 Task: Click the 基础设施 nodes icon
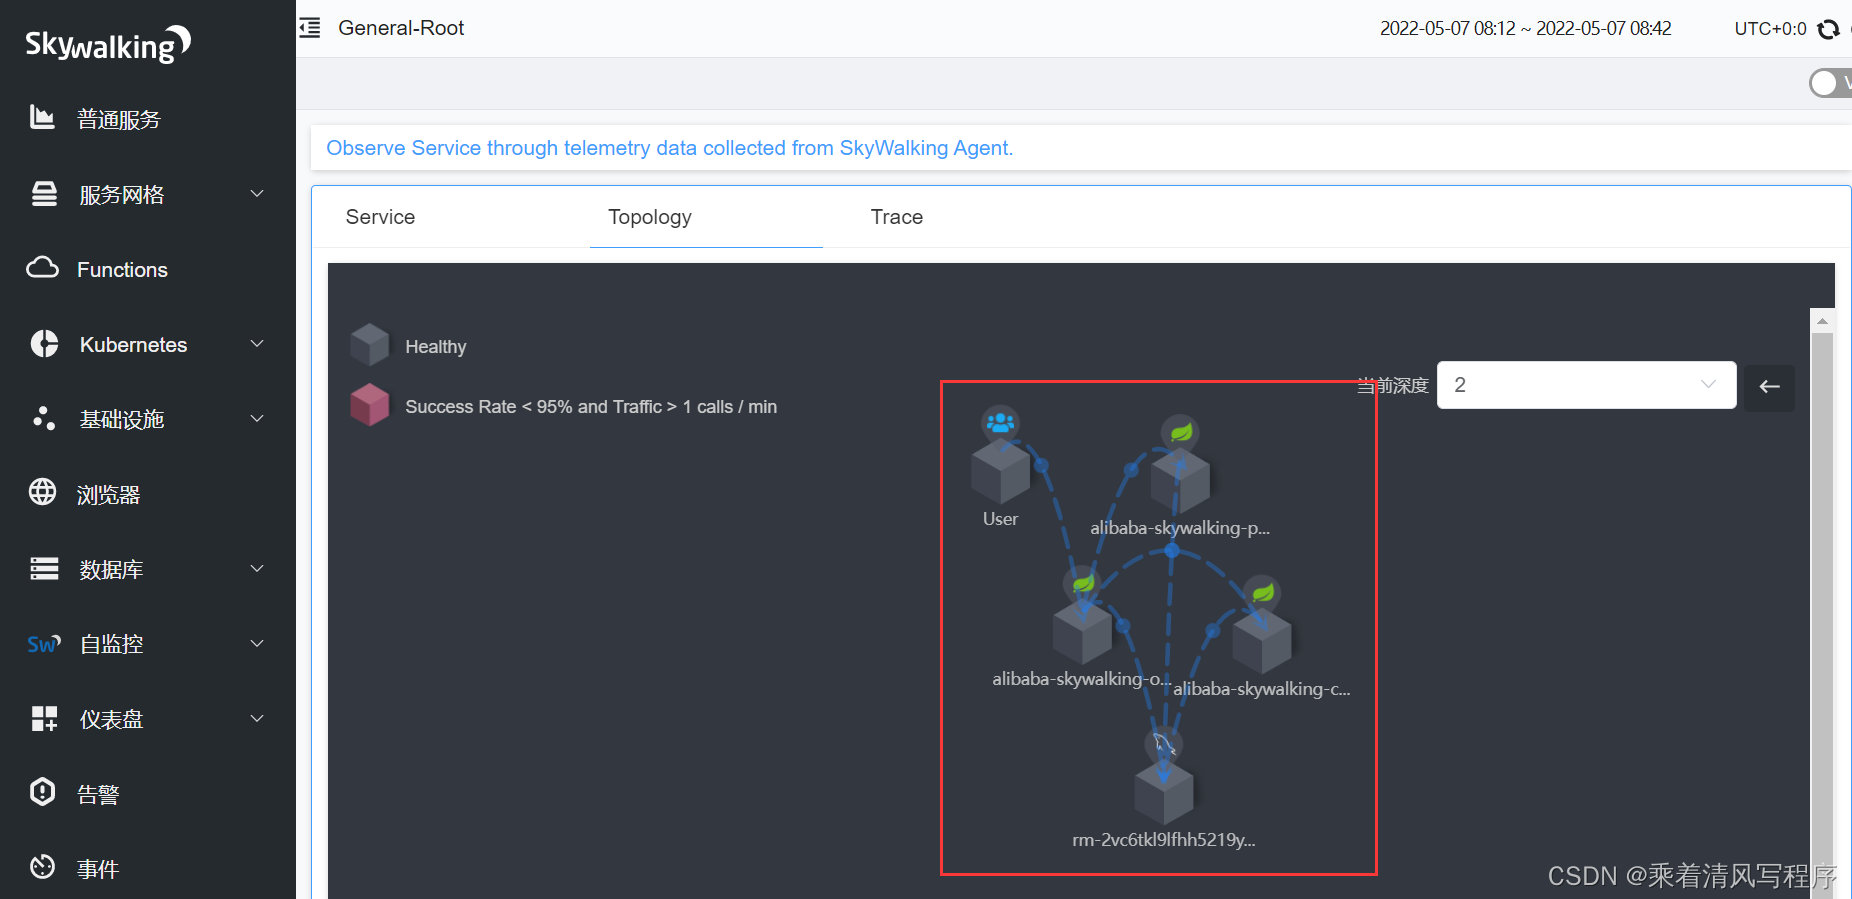pos(44,418)
